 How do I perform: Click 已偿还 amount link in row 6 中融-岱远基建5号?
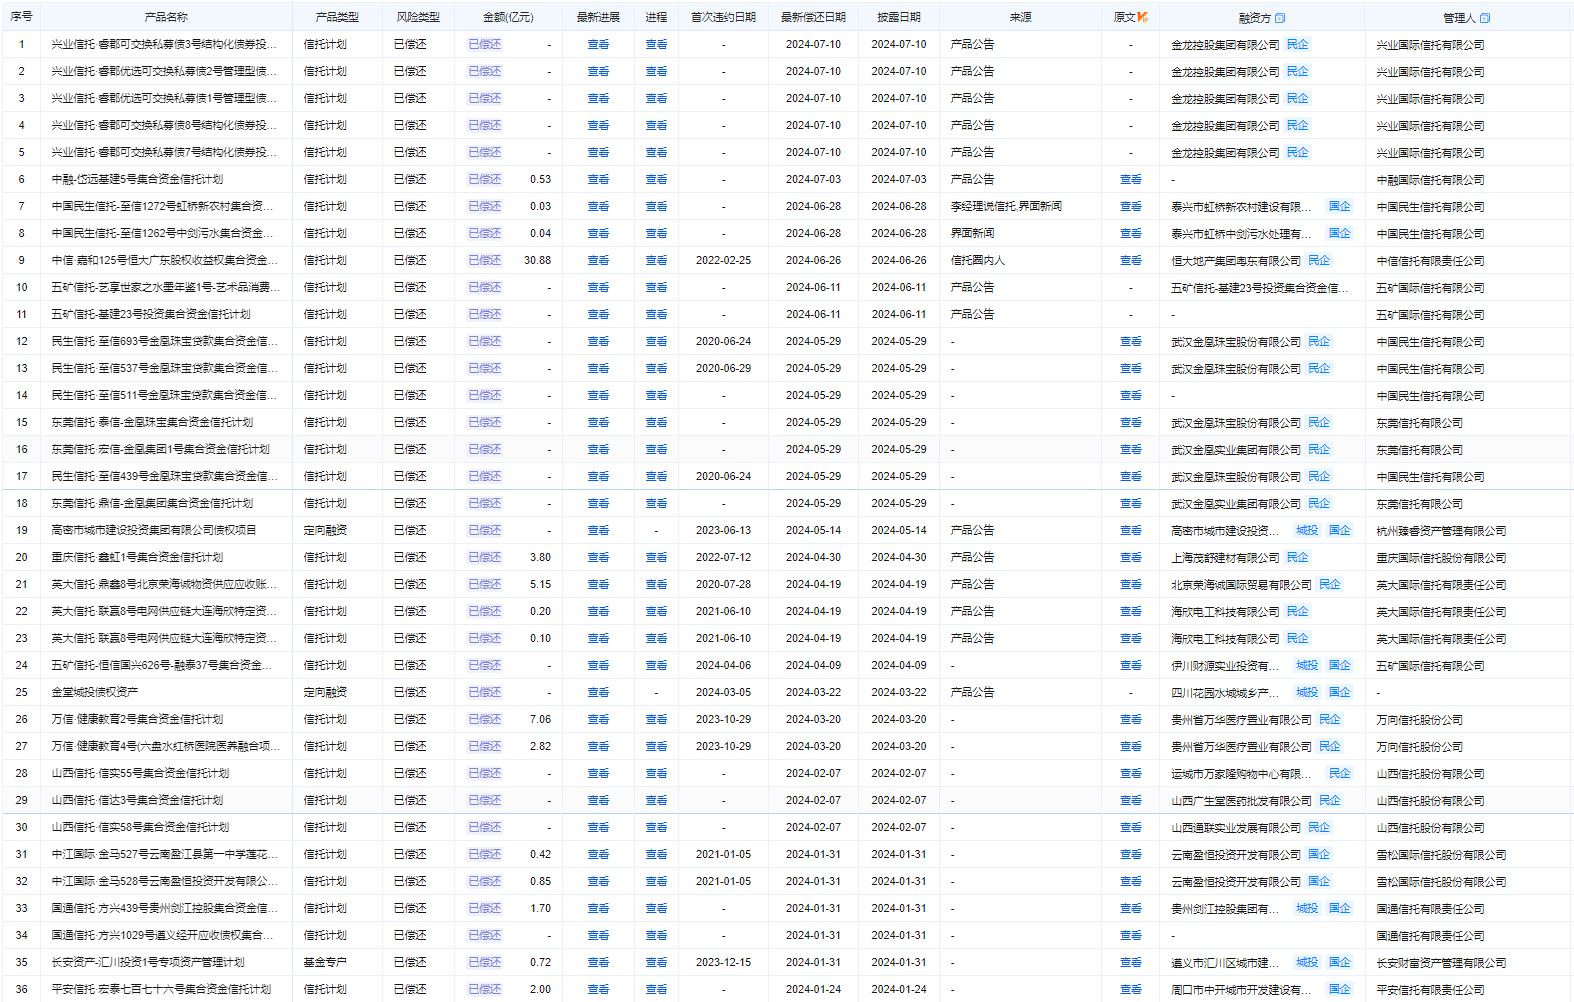point(485,180)
